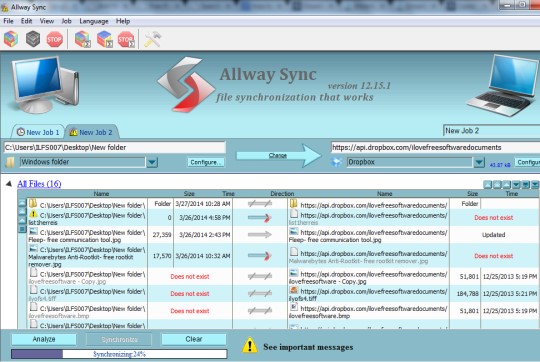
Task: Click the Synchronizing 24% progress bar
Action: 119,354
